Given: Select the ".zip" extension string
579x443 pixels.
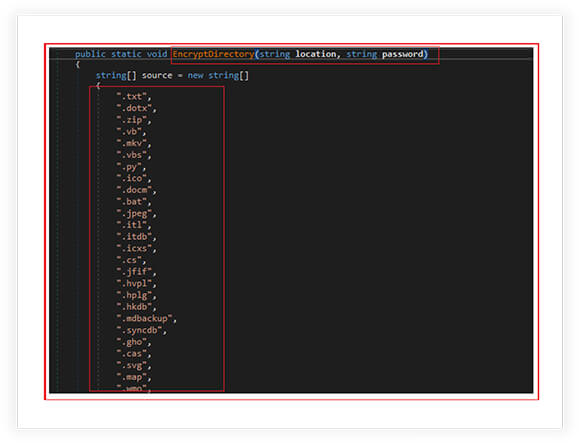Looking at the screenshot, I should pos(132,120).
